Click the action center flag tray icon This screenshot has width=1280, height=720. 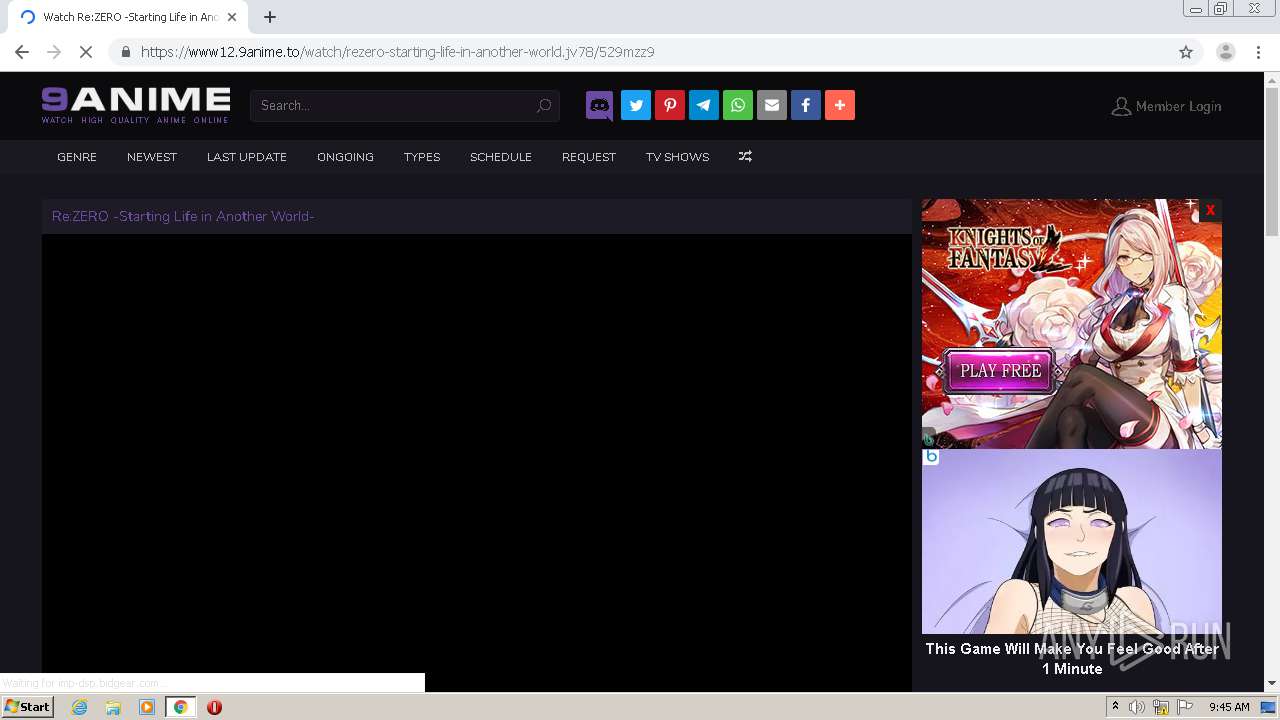(x=1183, y=707)
